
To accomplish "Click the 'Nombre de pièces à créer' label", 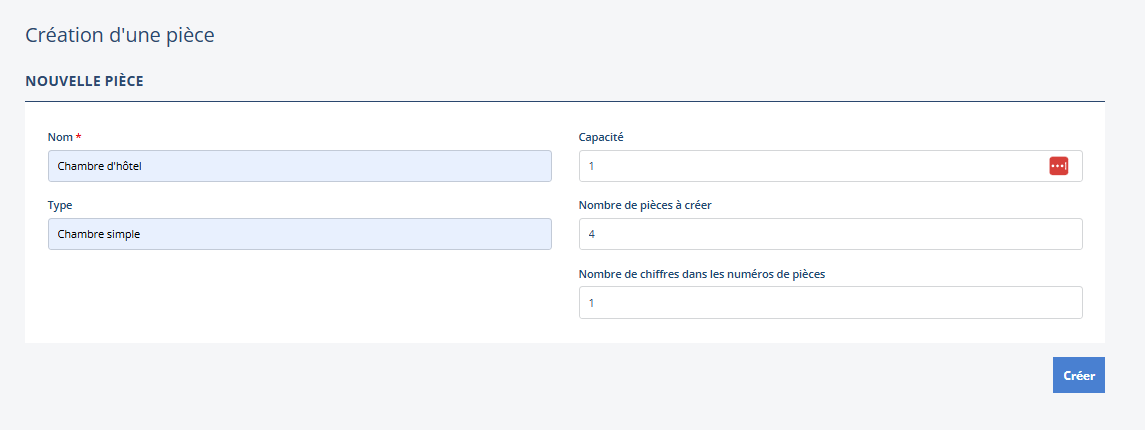I will tap(645, 205).
